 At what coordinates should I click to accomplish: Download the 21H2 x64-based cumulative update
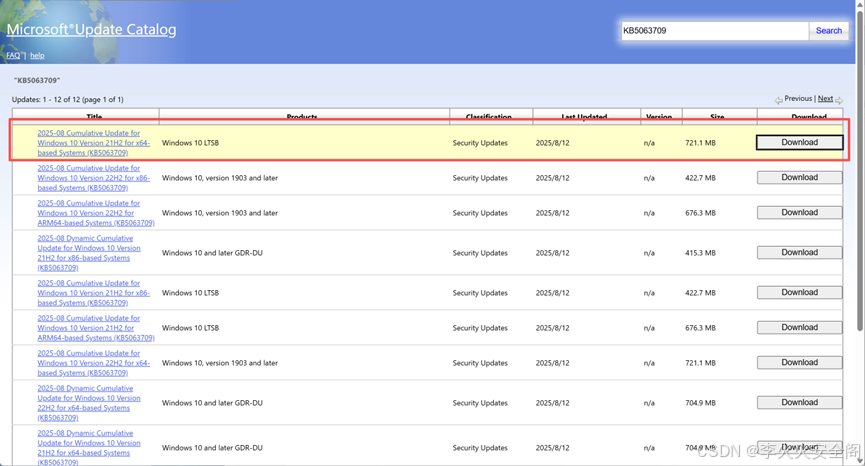799,142
